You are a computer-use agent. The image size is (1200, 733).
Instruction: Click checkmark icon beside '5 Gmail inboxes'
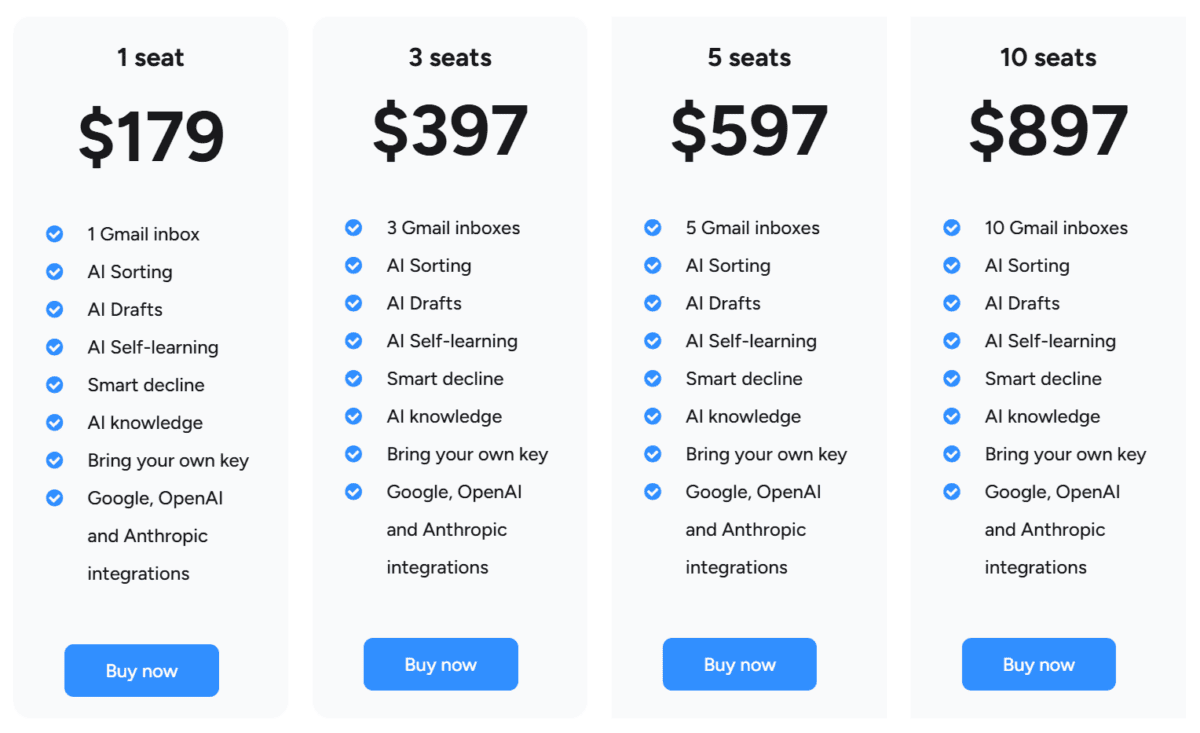tap(653, 228)
